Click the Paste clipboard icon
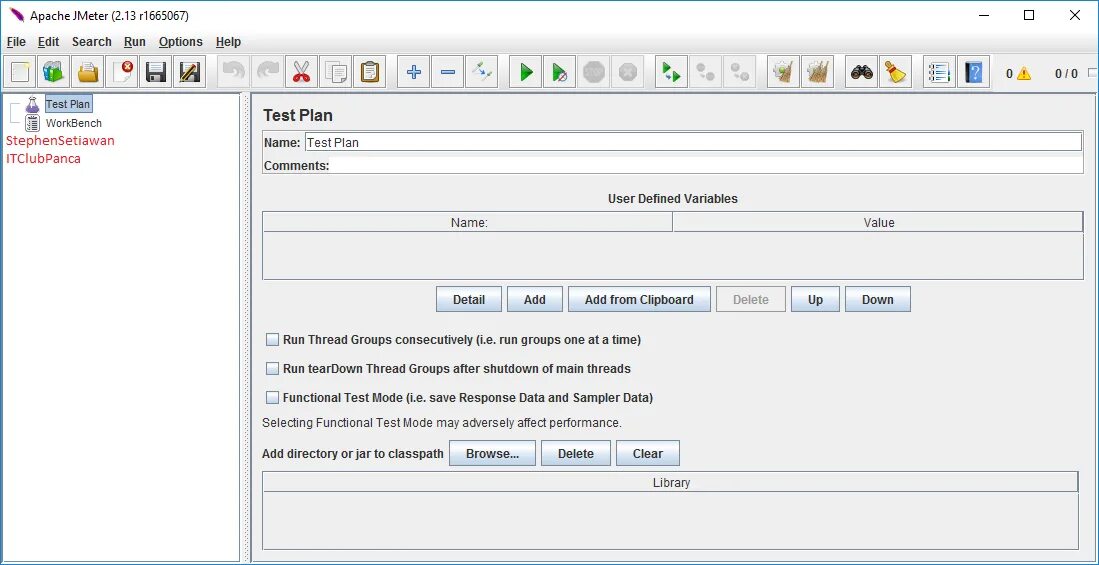 coord(369,72)
